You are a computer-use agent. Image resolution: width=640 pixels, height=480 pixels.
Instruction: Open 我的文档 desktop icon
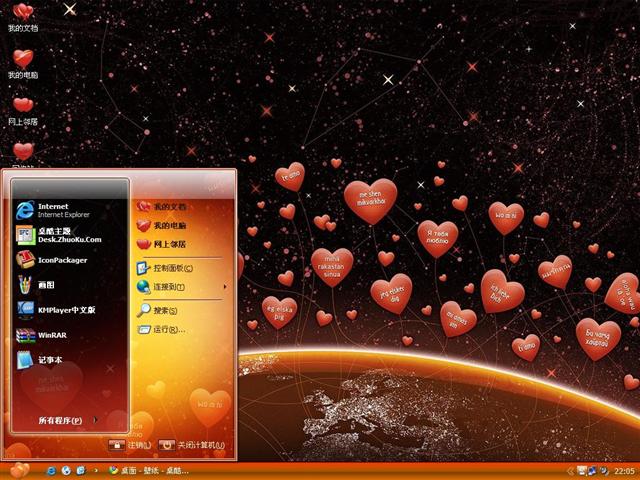tap(23, 17)
